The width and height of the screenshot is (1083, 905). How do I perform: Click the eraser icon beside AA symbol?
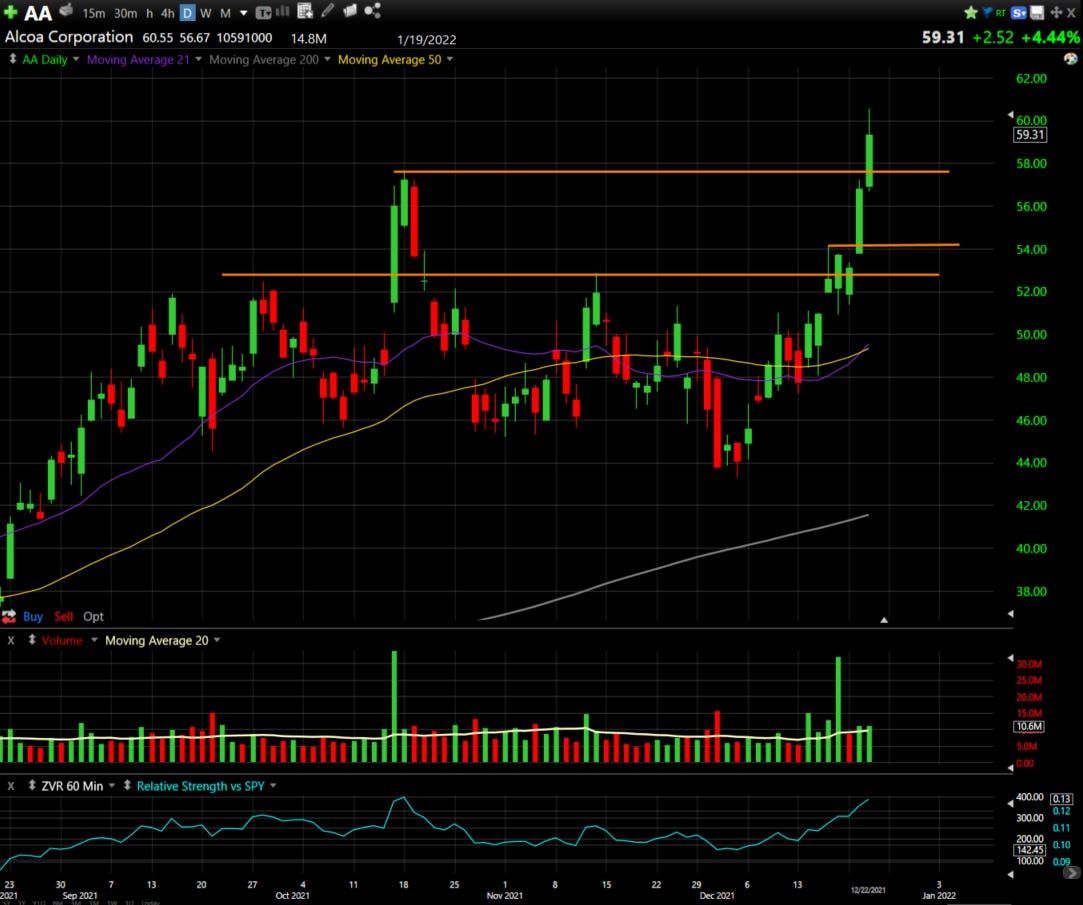pyautogui.click(x=66, y=10)
